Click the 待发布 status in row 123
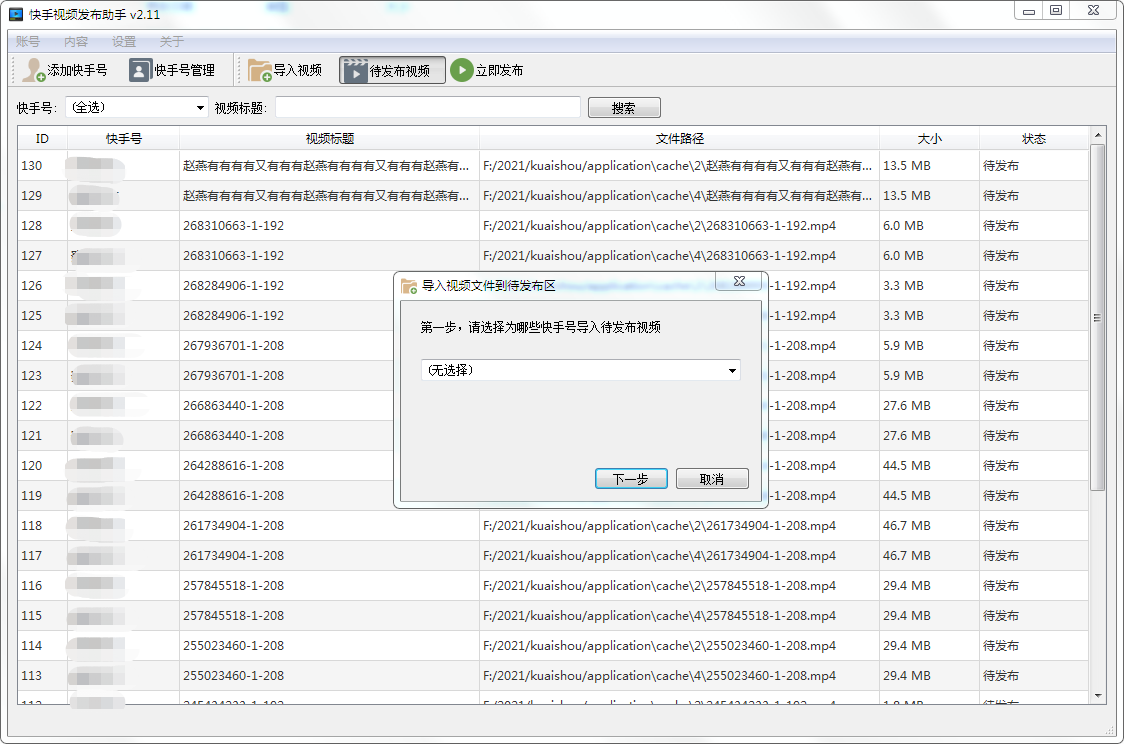This screenshot has height=744, width=1124. pos(1001,376)
